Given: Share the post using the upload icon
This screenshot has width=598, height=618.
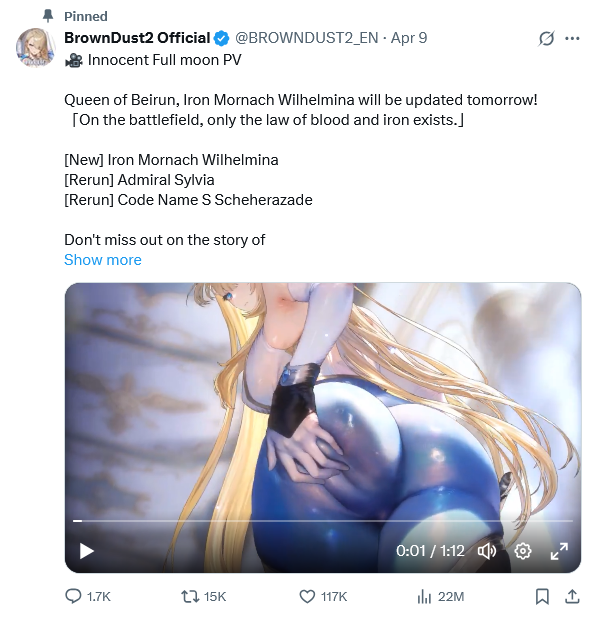Looking at the screenshot, I should pos(572,596).
